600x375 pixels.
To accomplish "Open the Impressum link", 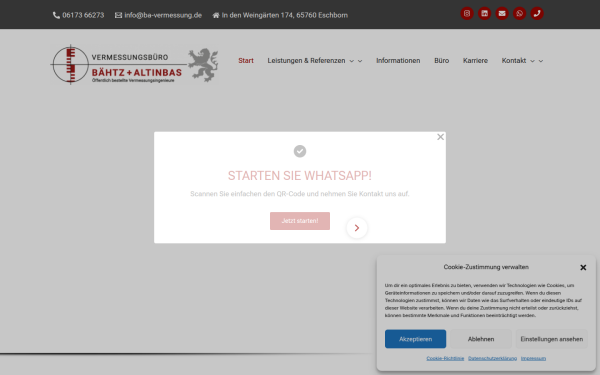I will coord(533,359).
